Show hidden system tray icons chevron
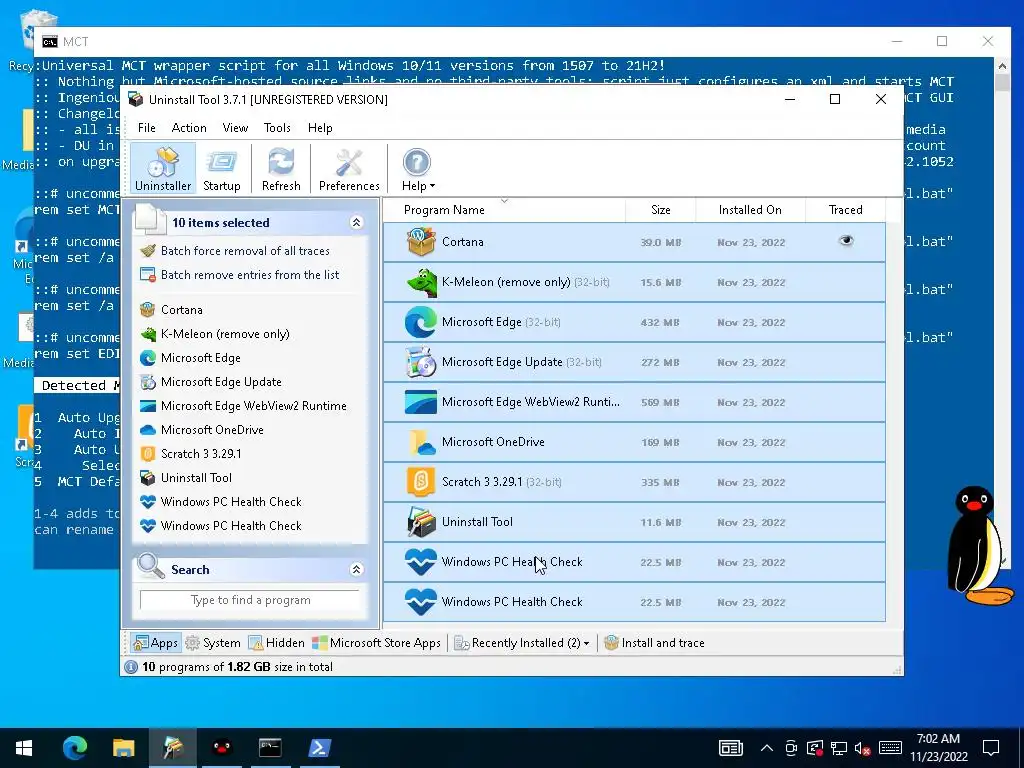The width and height of the screenshot is (1024, 768). click(x=767, y=748)
